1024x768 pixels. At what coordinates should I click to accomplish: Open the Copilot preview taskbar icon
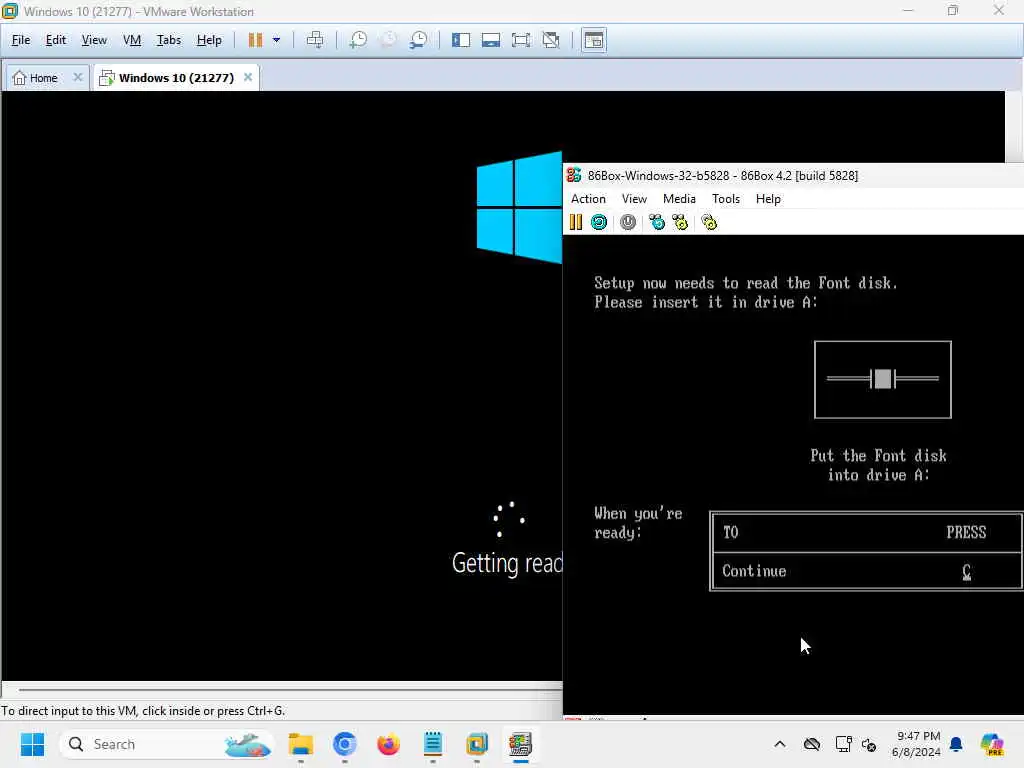click(x=992, y=744)
